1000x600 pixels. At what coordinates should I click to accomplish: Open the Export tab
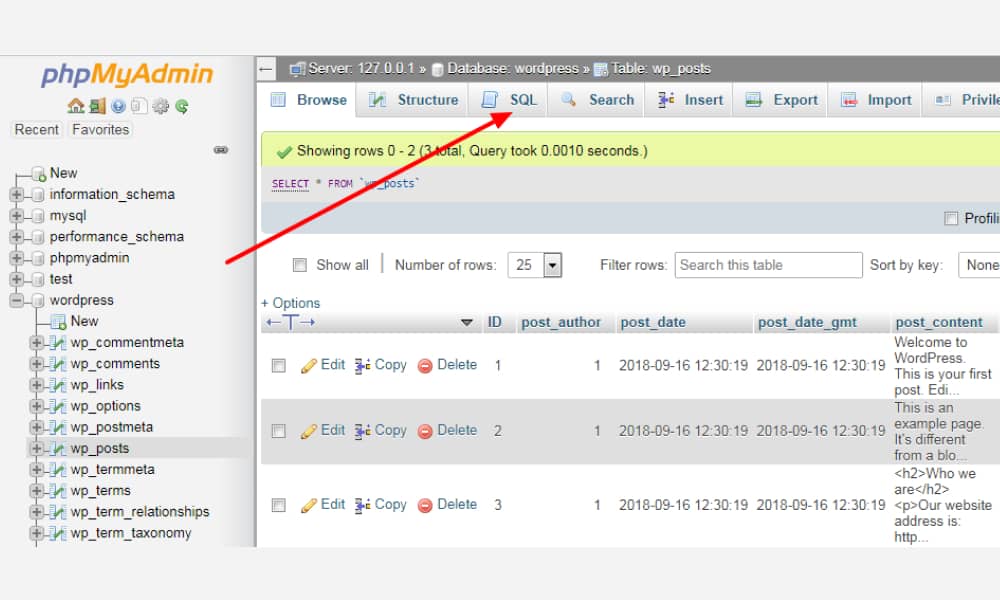pyautogui.click(x=781, y=100)
